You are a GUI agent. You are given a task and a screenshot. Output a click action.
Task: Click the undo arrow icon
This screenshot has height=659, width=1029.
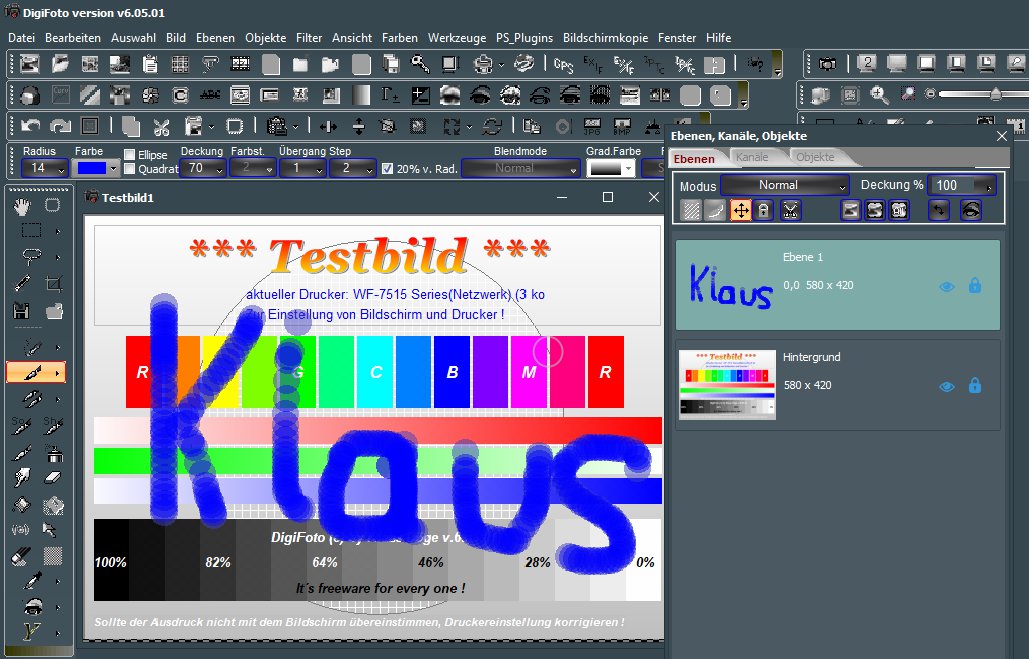coord(30,127)
